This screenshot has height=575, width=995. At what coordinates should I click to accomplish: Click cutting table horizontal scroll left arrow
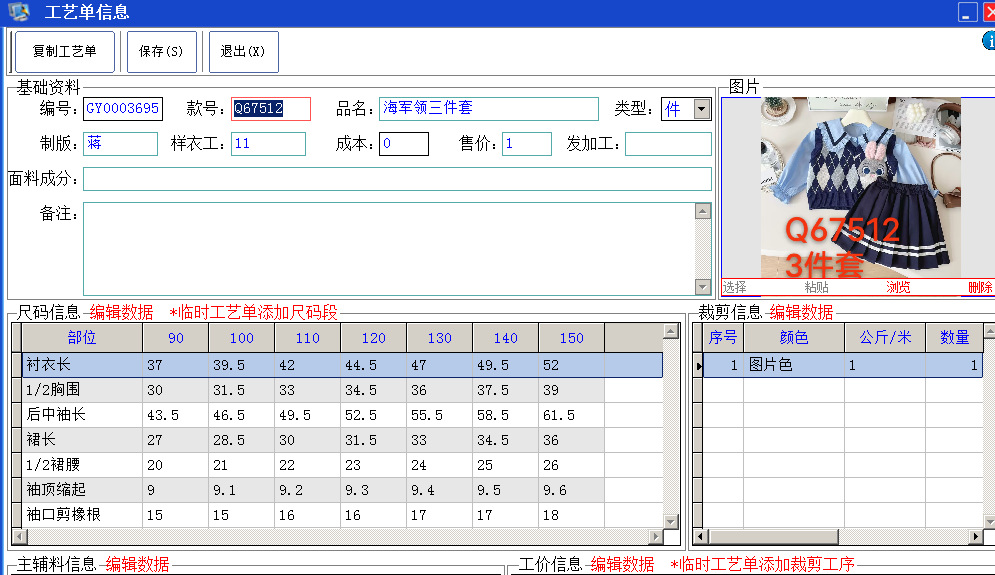[701, 537]
